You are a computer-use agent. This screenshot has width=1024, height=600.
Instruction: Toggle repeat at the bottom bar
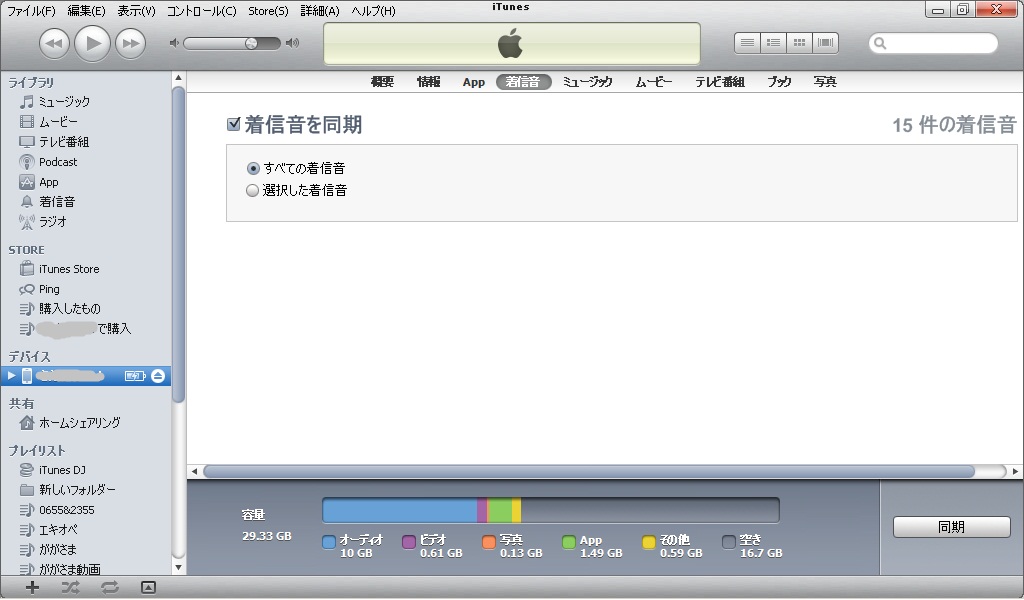click(x=110, y=588)
